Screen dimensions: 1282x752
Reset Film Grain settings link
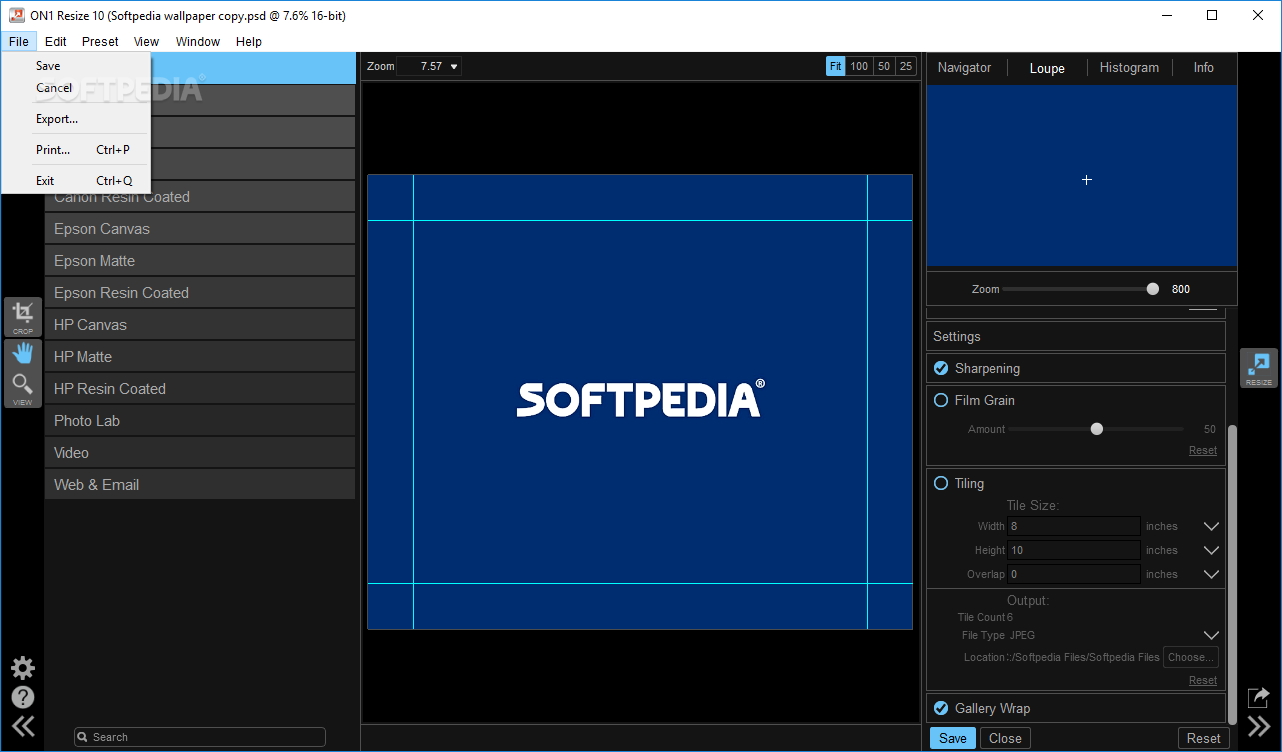click(x=1203, y=450)
